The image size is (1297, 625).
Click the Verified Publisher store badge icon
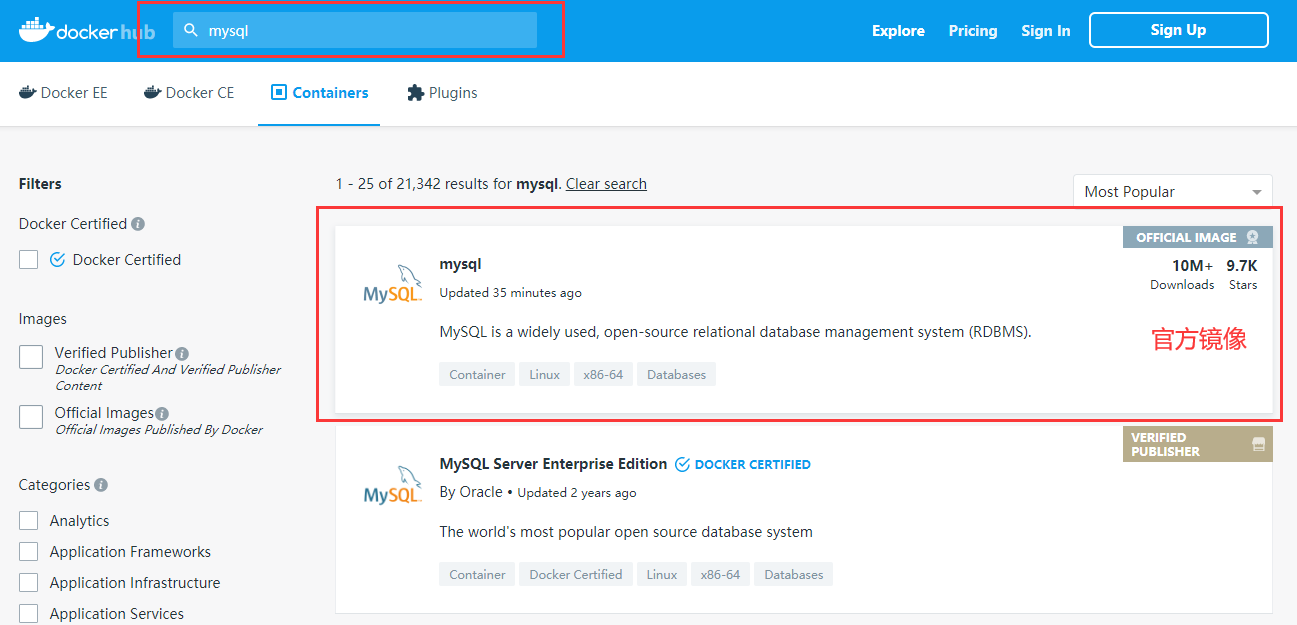[1259, 444]
